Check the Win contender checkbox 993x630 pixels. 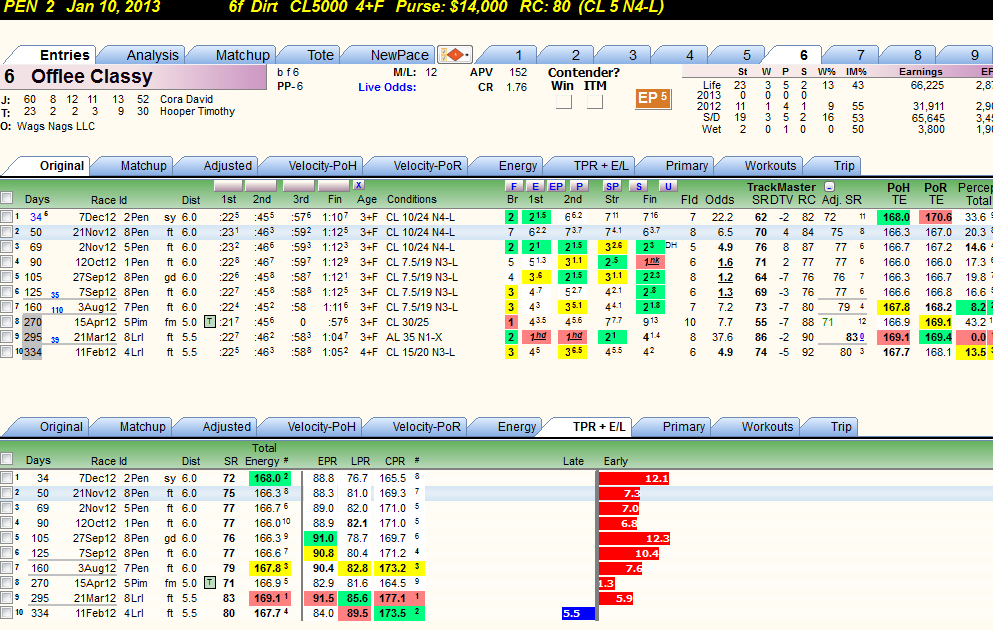[x=564, y=101]
